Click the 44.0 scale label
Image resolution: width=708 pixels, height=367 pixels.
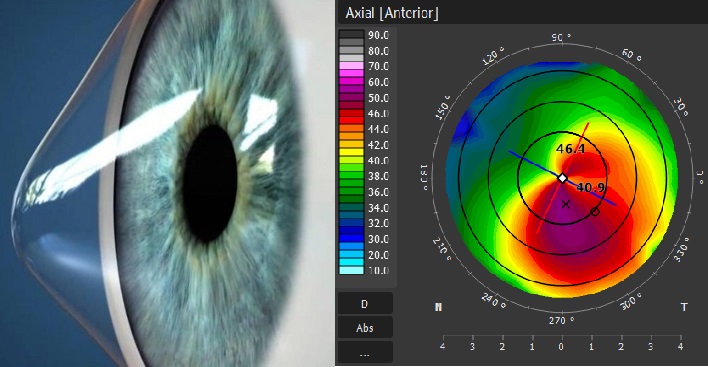coord(378,129)
